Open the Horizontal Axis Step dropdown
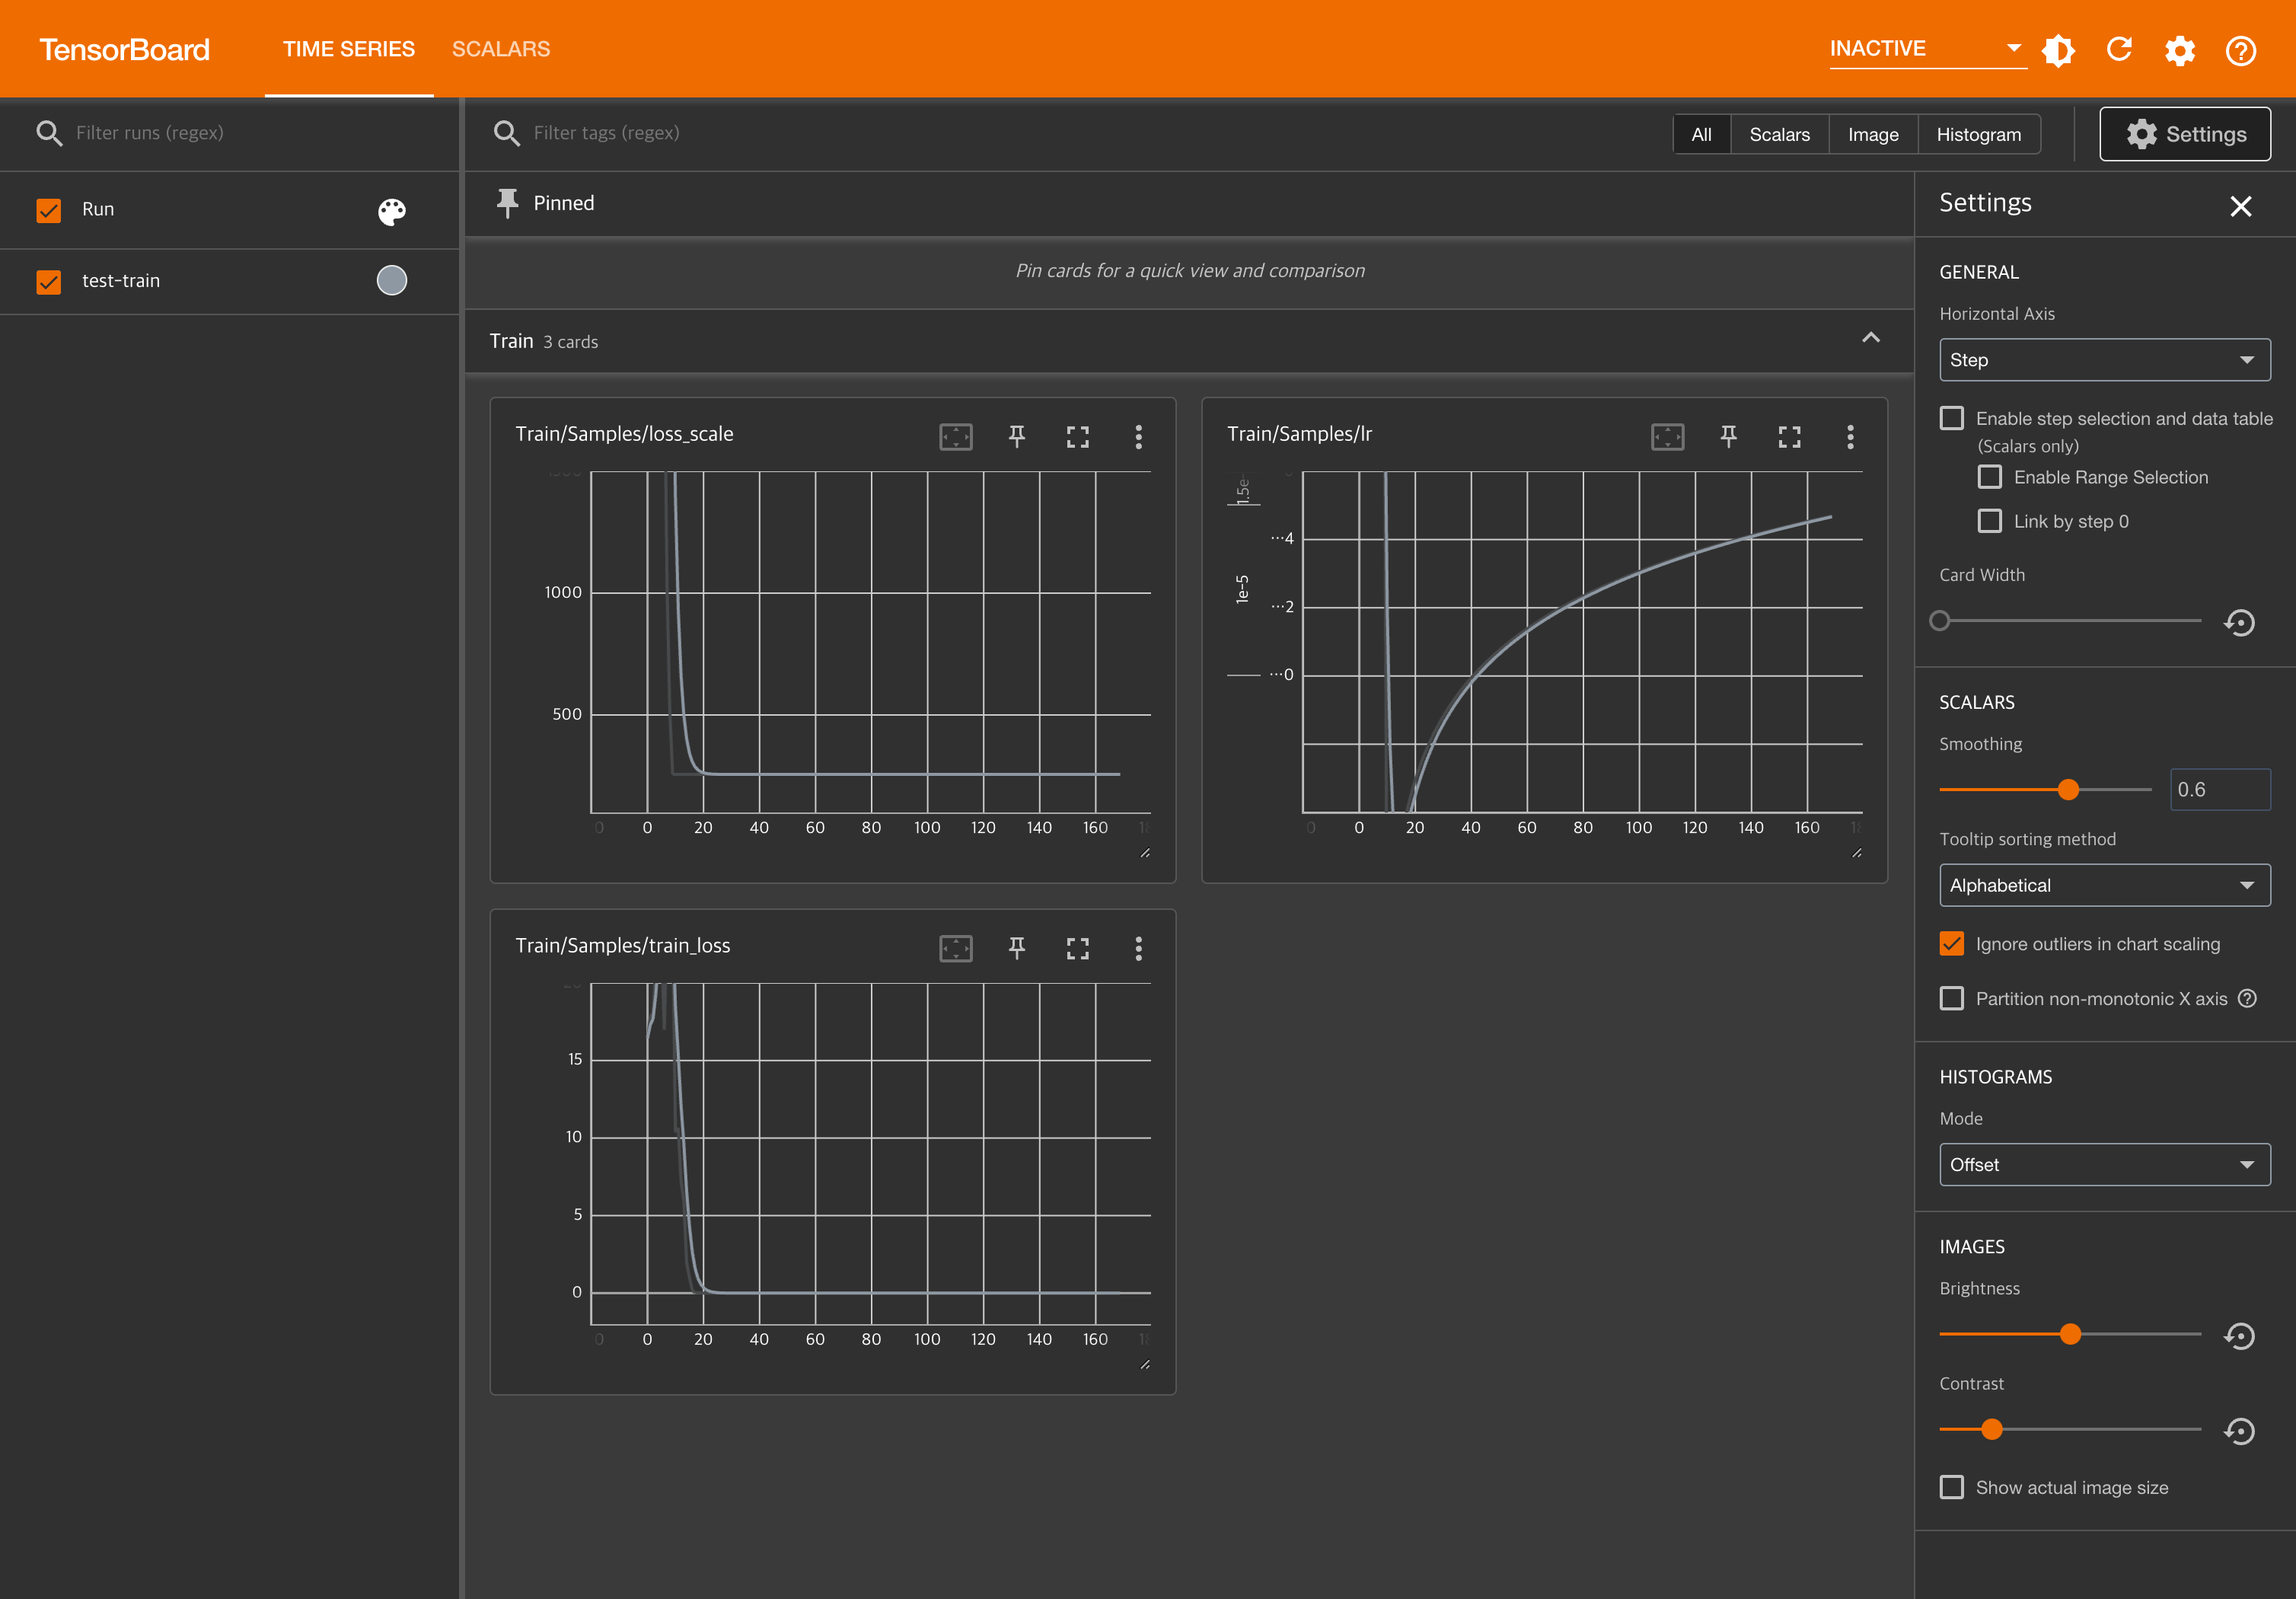2296x1599 pixels. [2104, 360]
